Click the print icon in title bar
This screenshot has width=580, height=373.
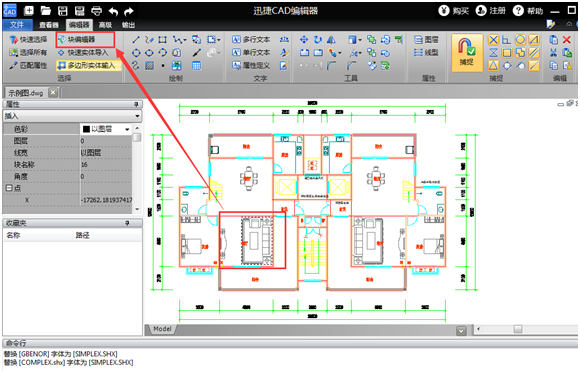(97, 11)
